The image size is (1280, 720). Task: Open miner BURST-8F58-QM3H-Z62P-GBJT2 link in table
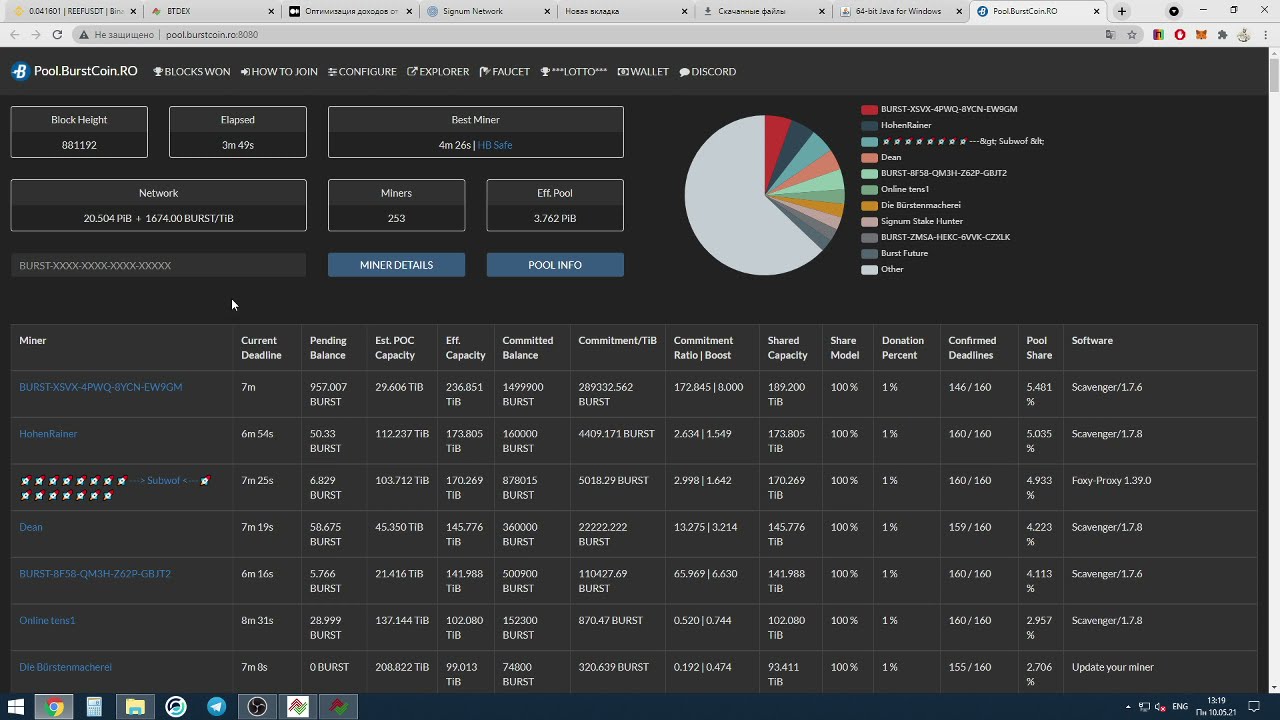click(95, 574)
